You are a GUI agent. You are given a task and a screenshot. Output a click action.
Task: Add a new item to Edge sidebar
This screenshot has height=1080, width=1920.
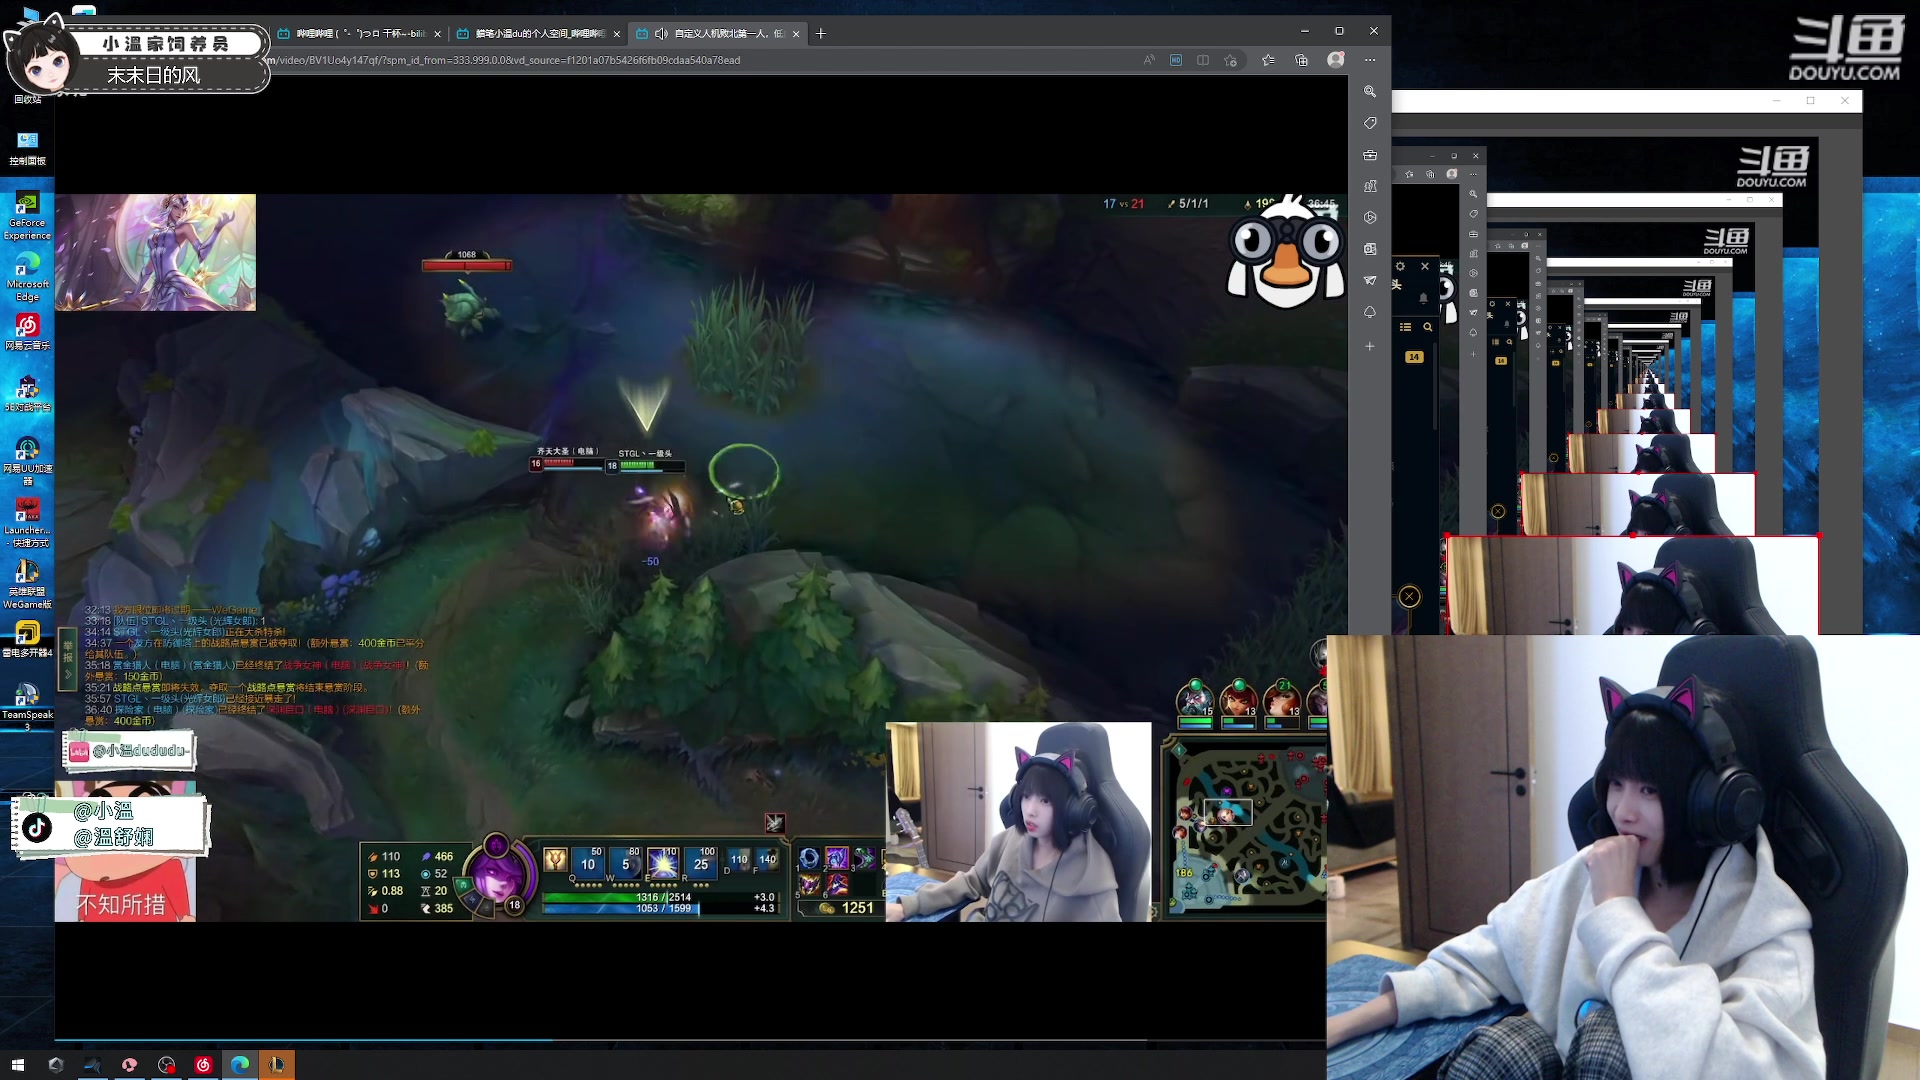1370,346
